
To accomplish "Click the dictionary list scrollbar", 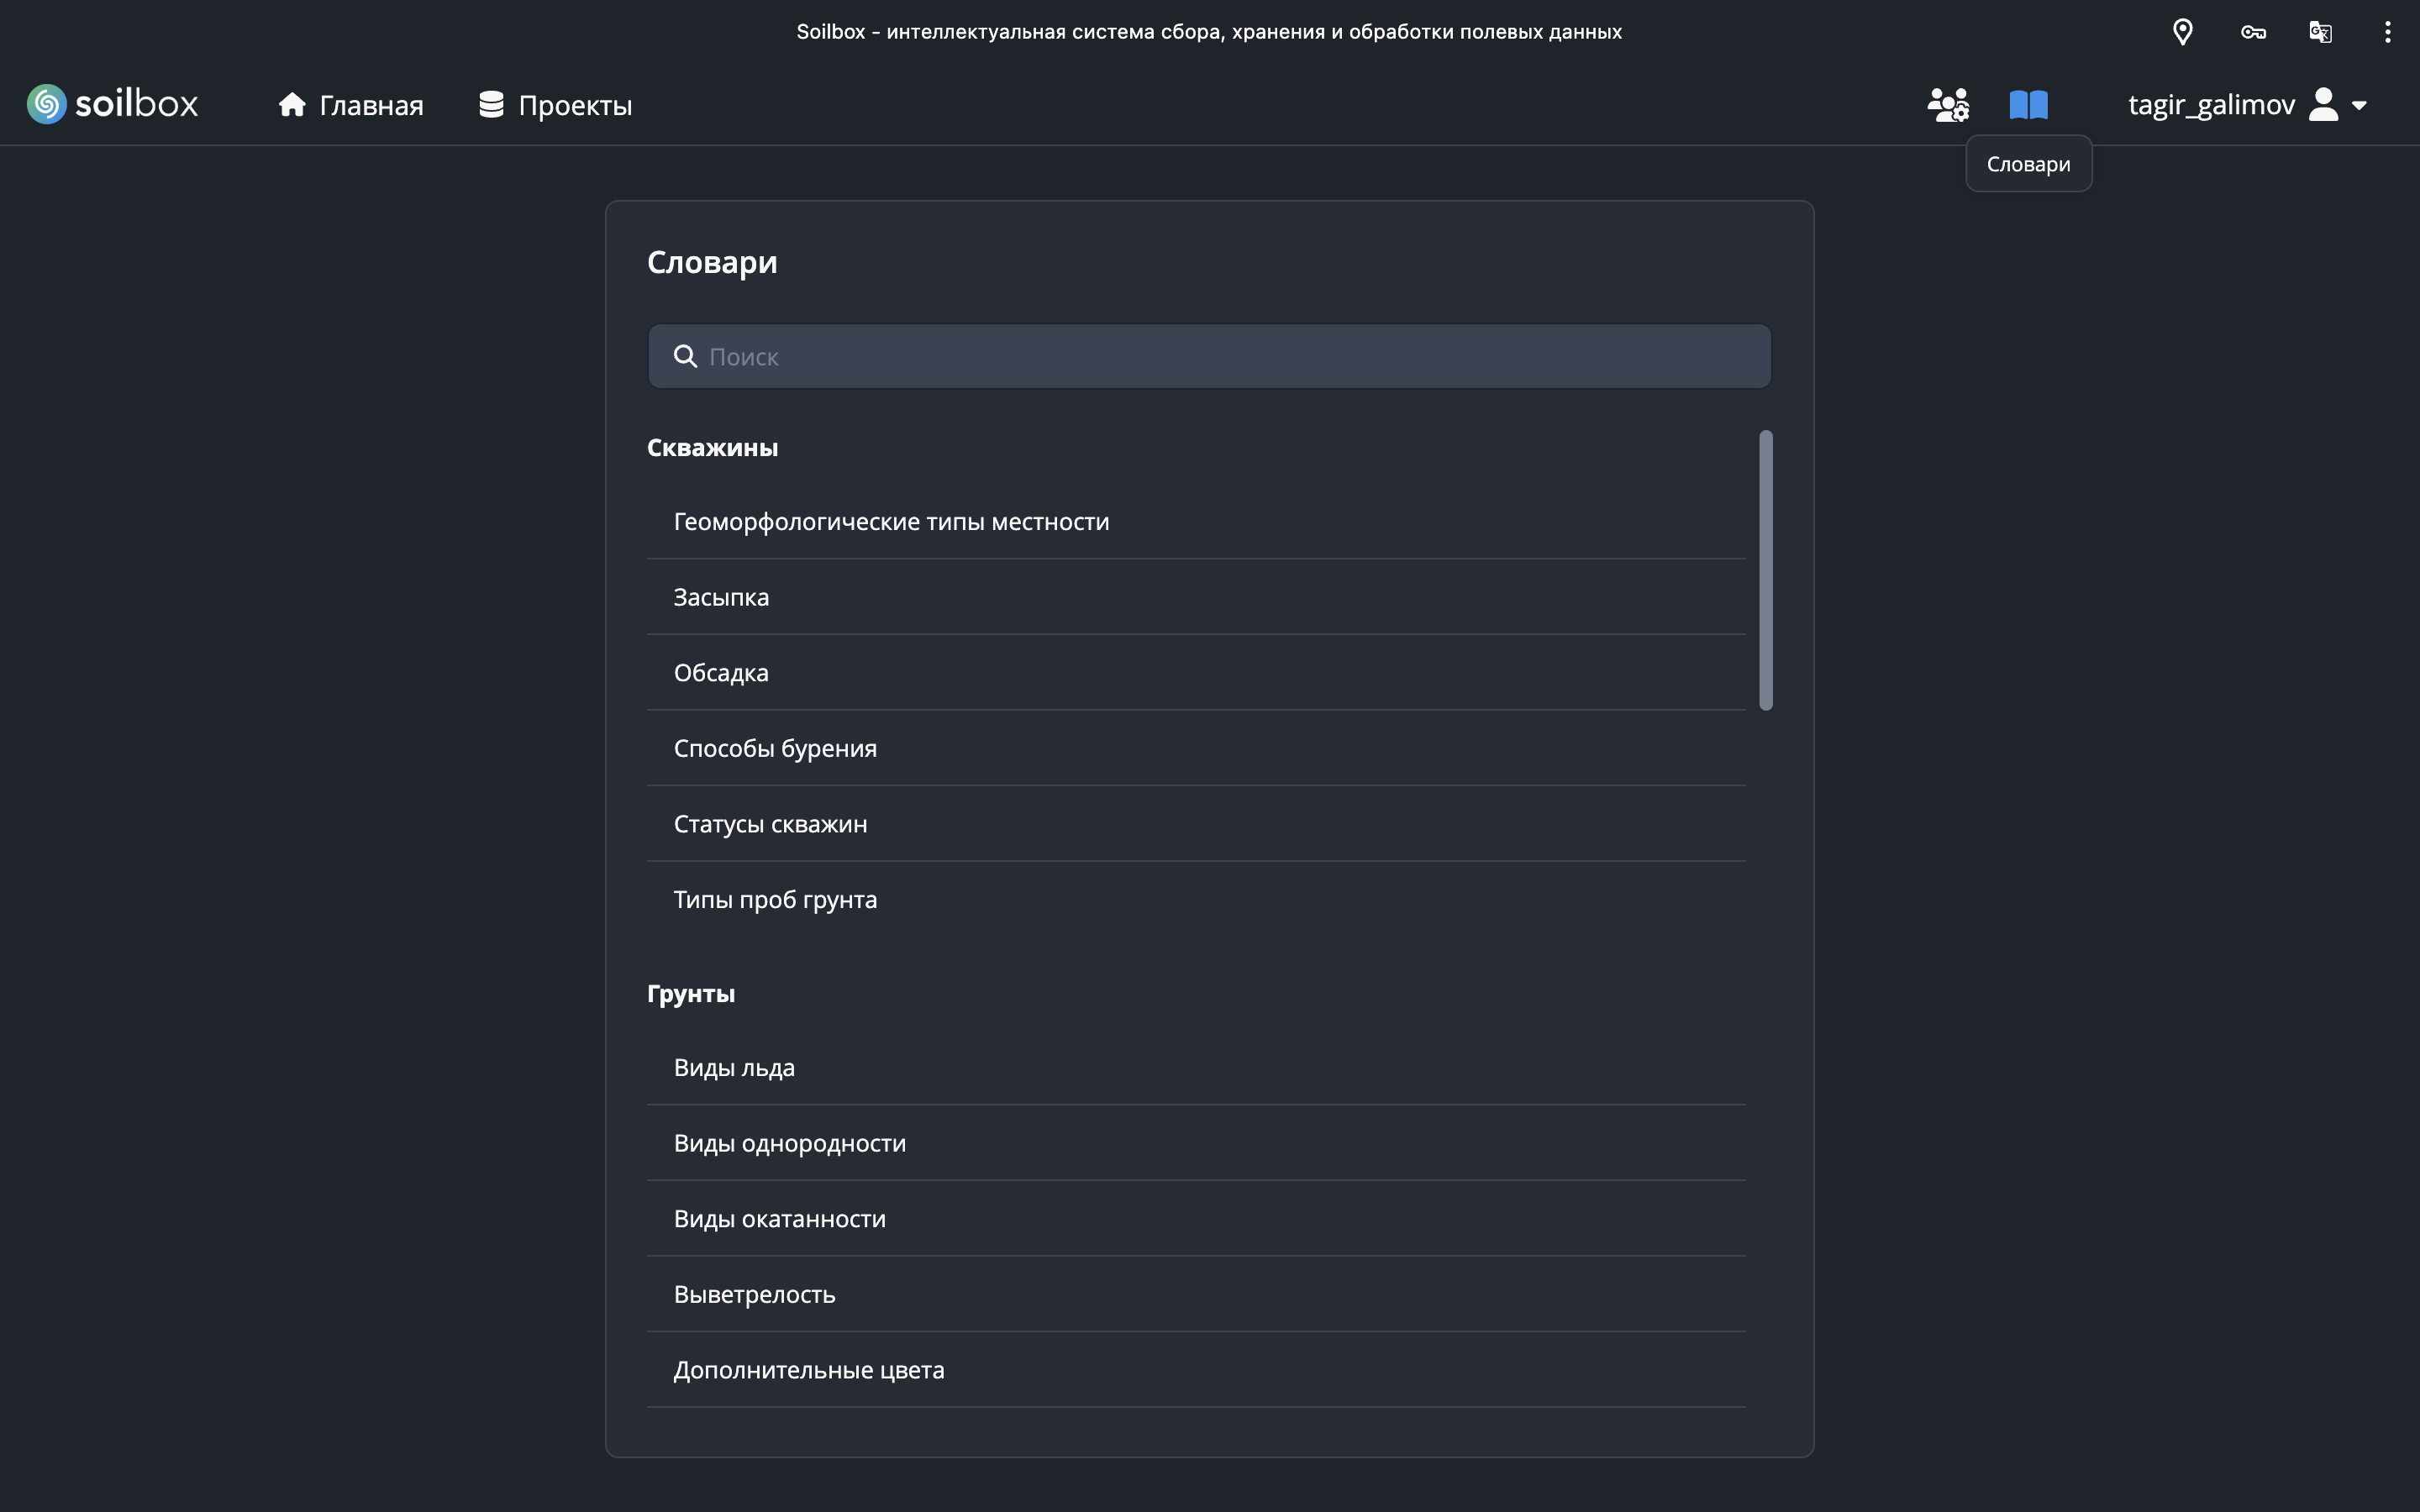I will (1765, 570).
